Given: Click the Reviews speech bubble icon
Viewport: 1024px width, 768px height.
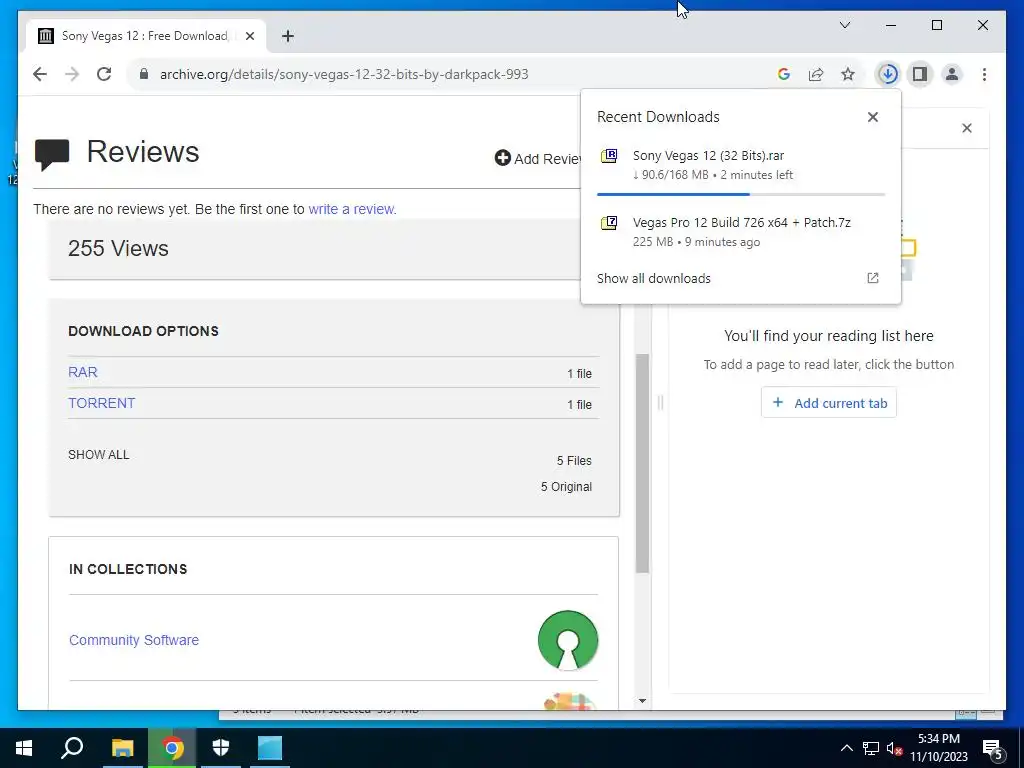Looking at the screenshot, I should point(52,155).
